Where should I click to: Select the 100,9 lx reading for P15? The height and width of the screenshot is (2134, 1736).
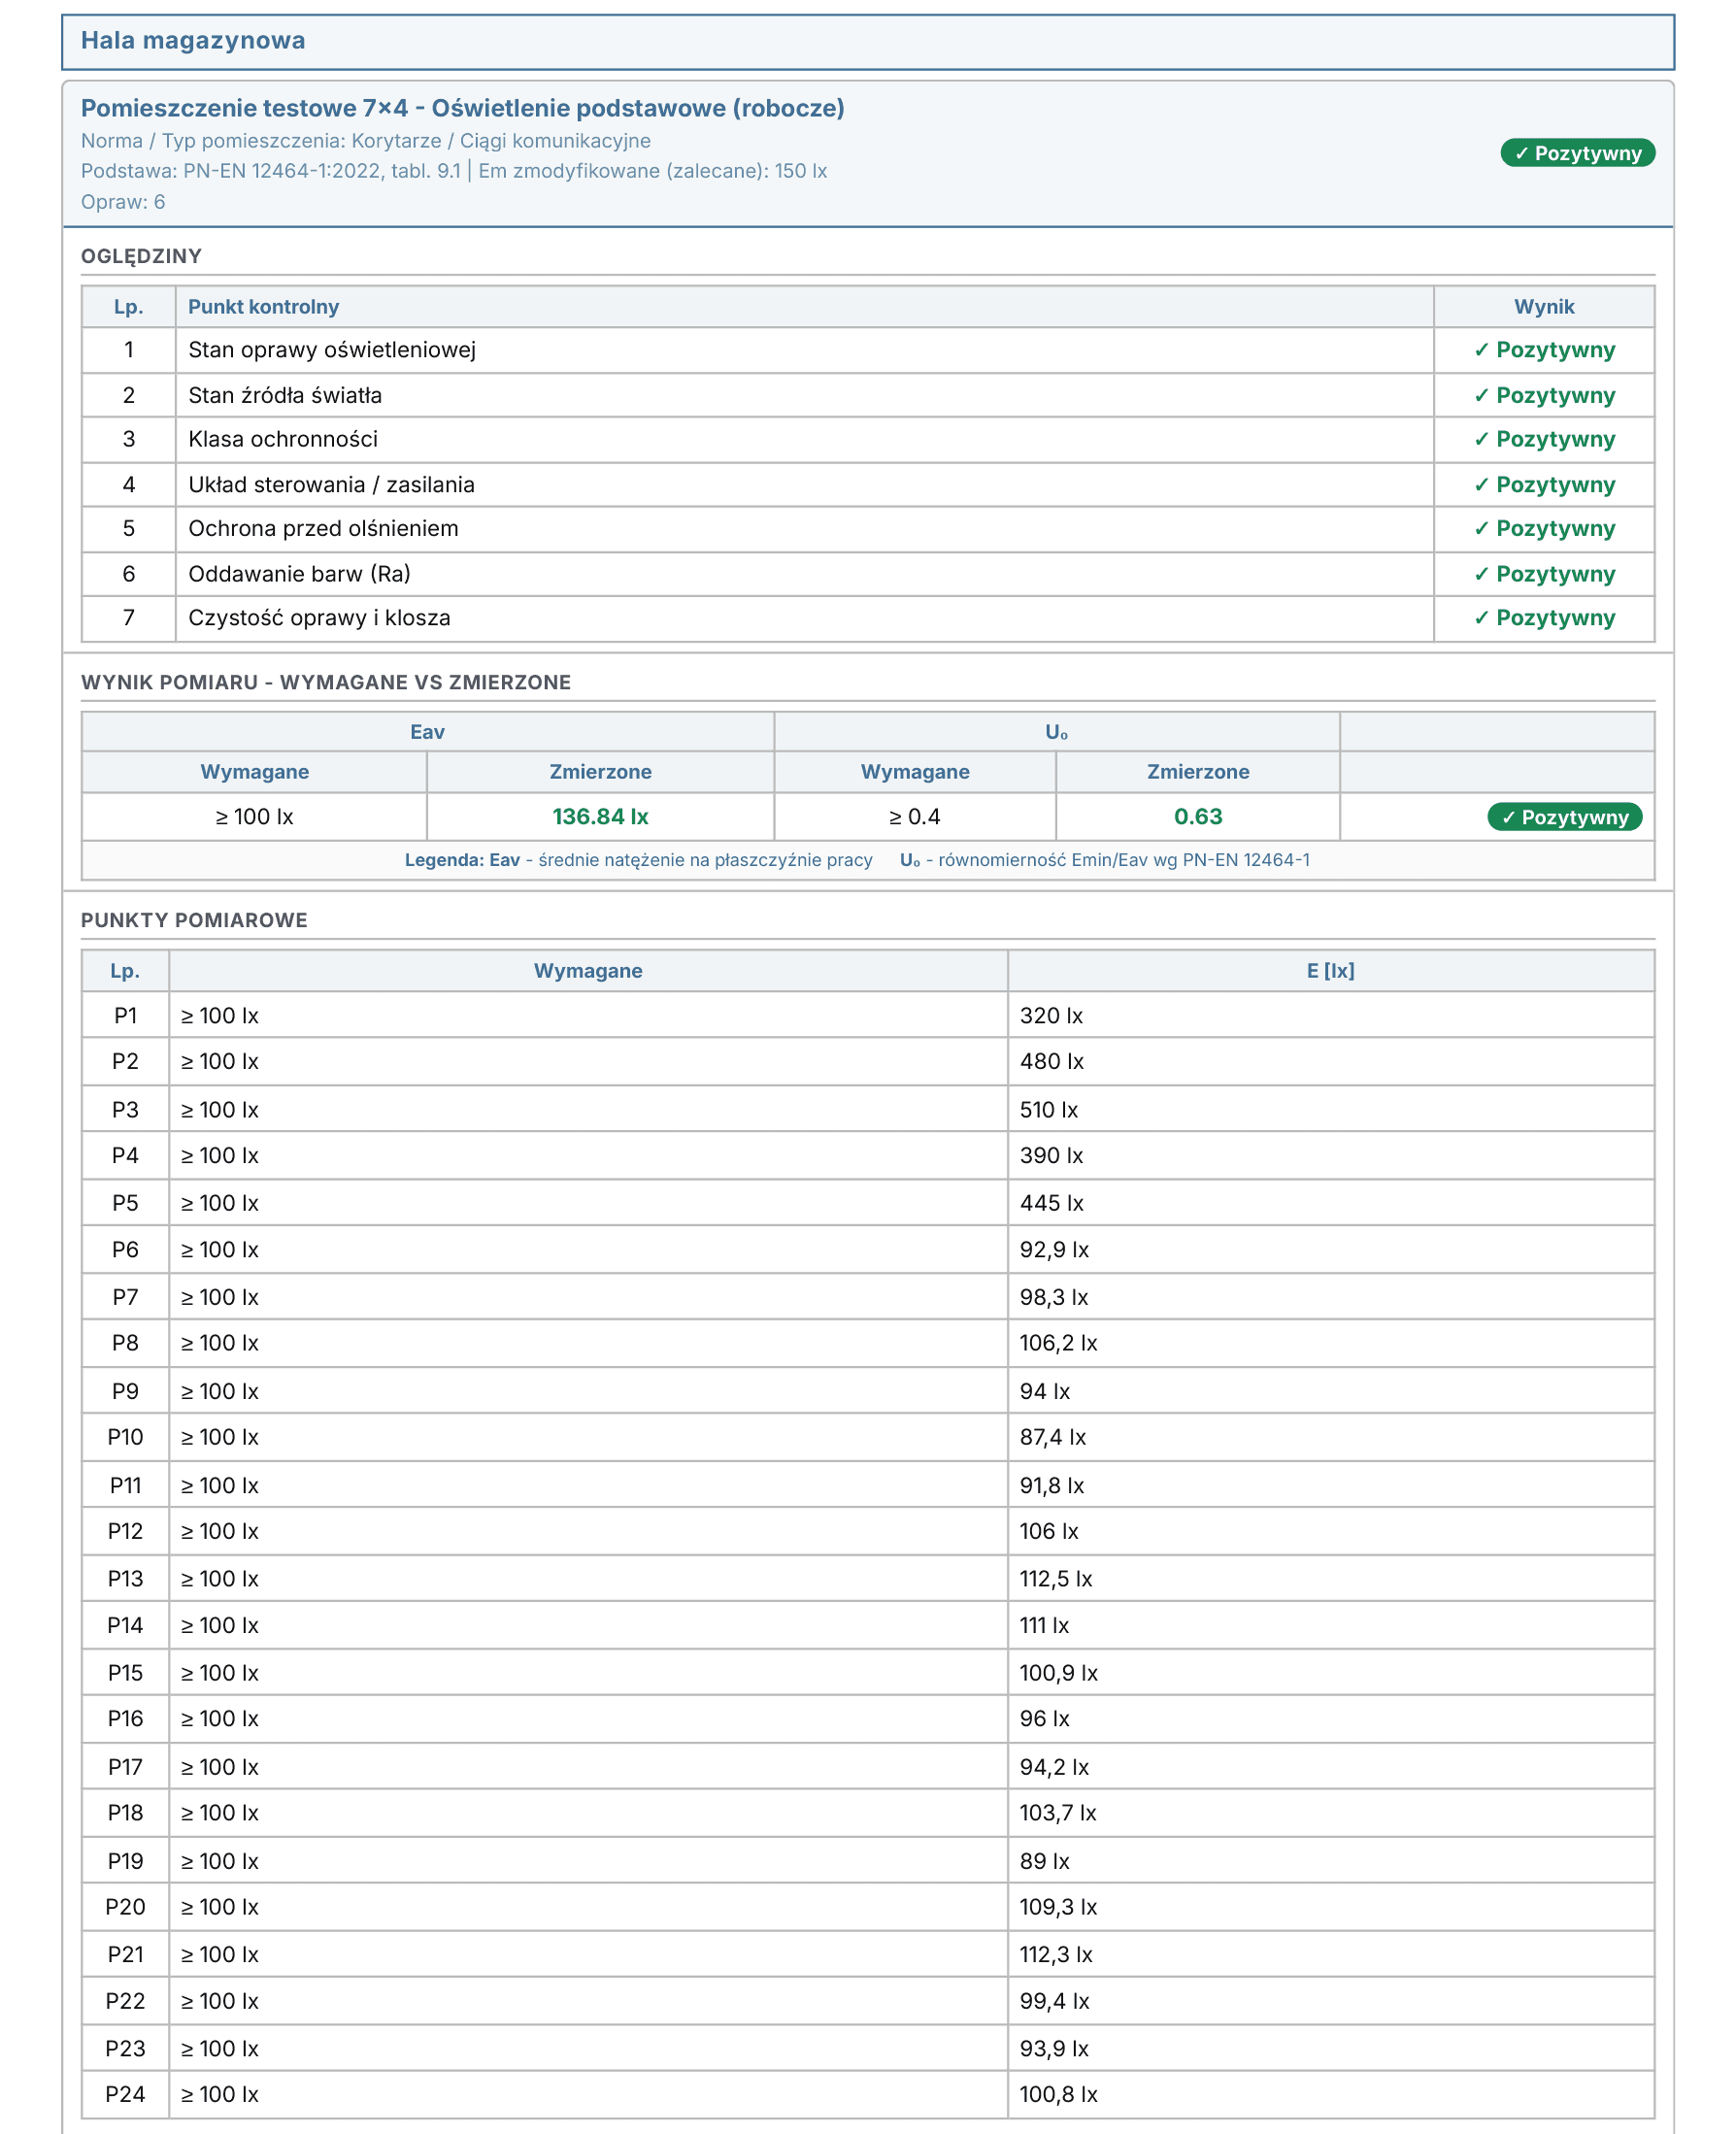[1058, 1673]
